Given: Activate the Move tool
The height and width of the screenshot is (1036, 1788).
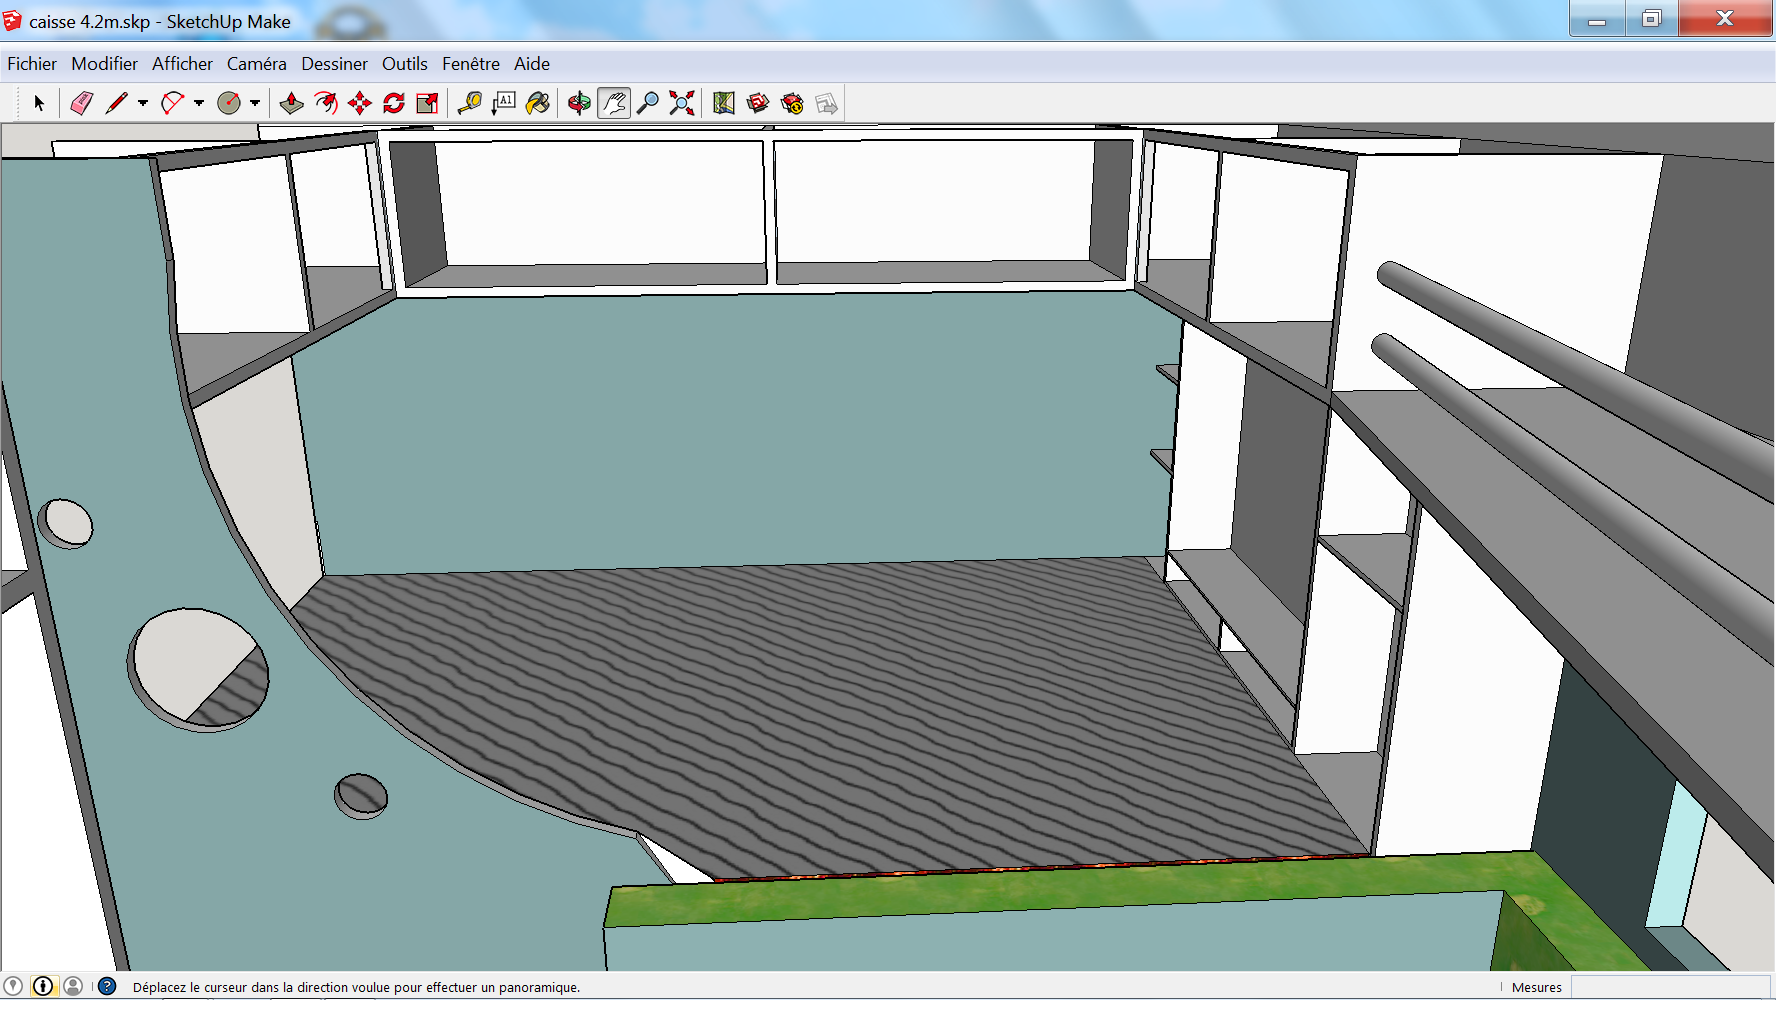Looking at the screenshot, I should coord(360,103).
